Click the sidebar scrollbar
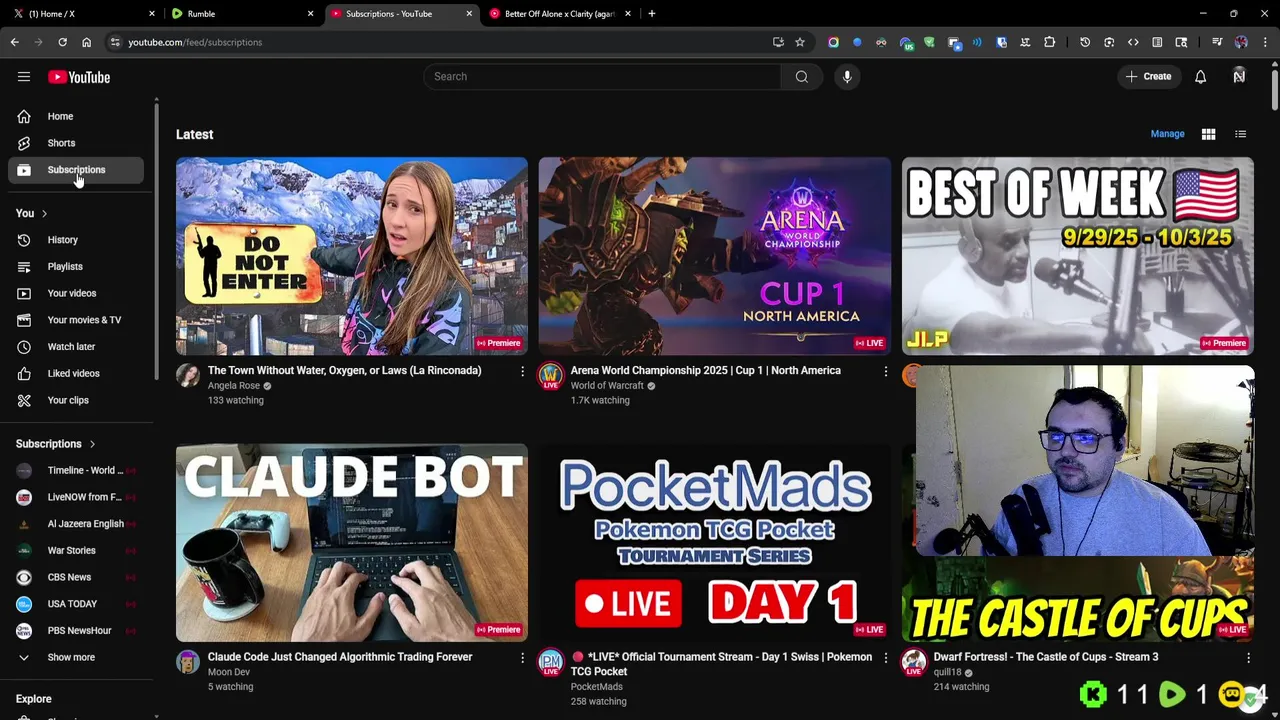The height and width of the screenshot is (720, 1280). pyautogui.click(x=156, y=240)
